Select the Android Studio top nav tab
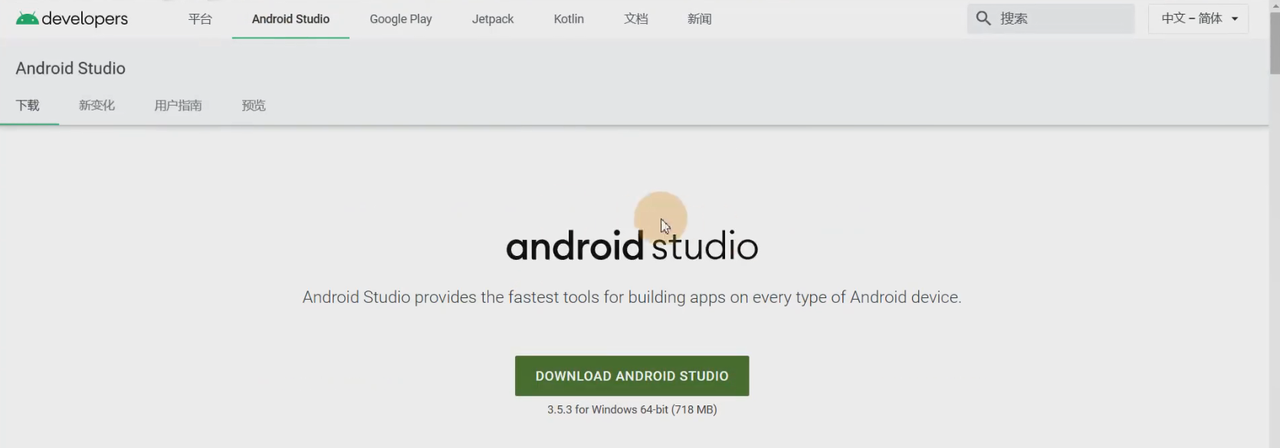 [290, 19]
